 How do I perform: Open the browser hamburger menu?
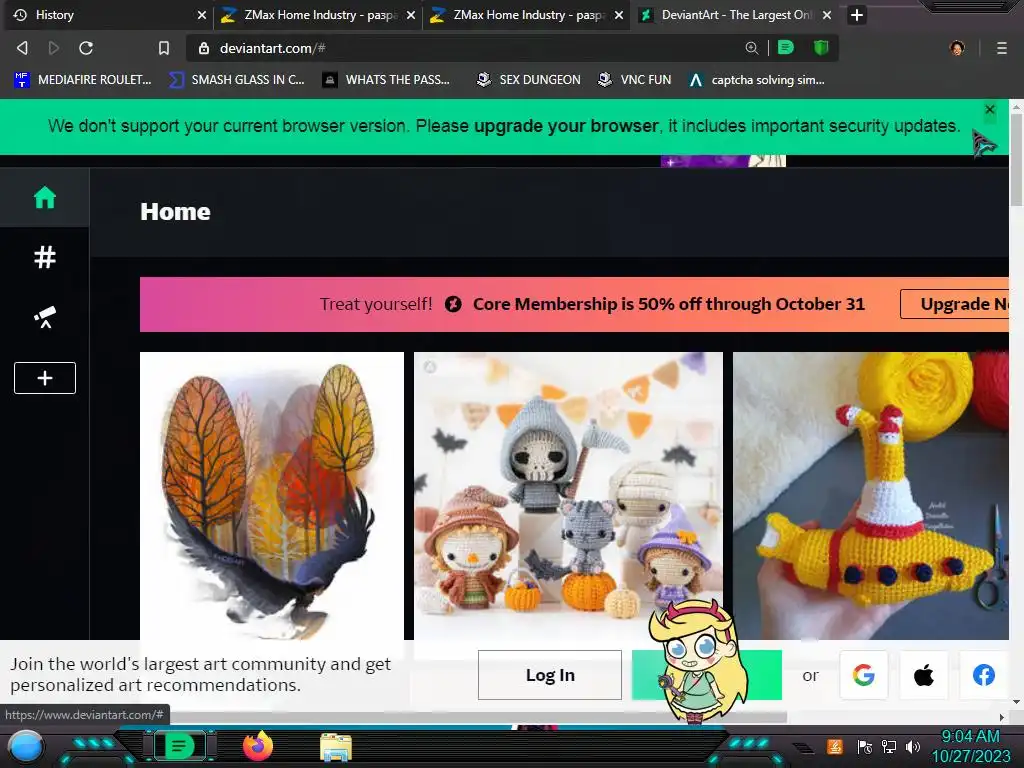[x=1001, y=48]
